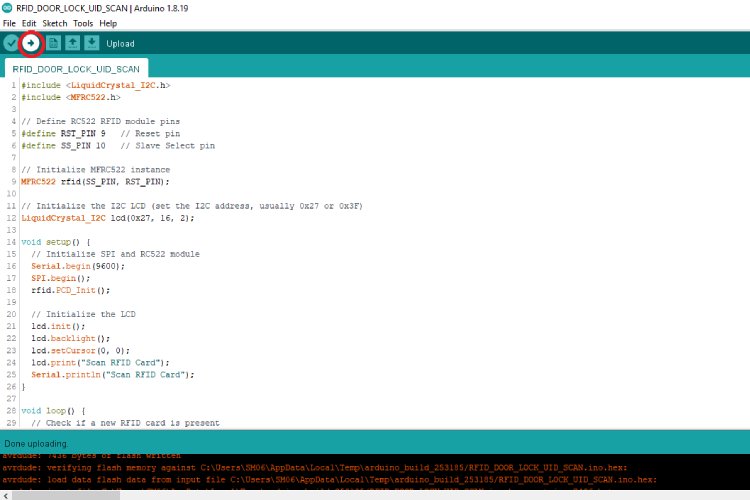Click the line '#include <MFRC522.h>'

[71, 97]
